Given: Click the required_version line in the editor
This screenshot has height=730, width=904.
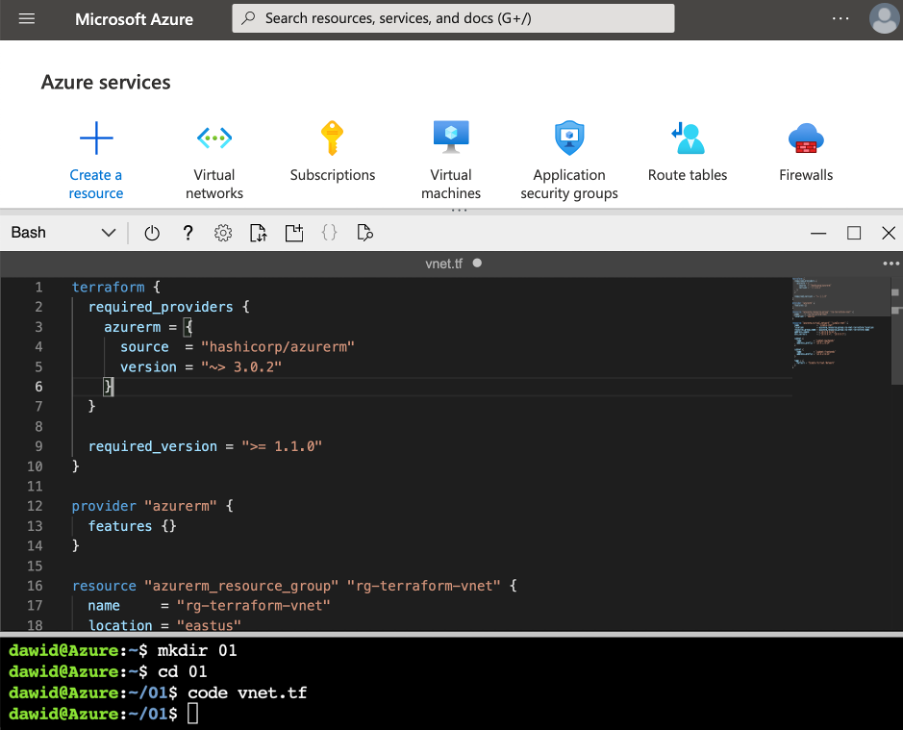Looking at the screenshot, I should pyautogui.click(x=205, y=446).
